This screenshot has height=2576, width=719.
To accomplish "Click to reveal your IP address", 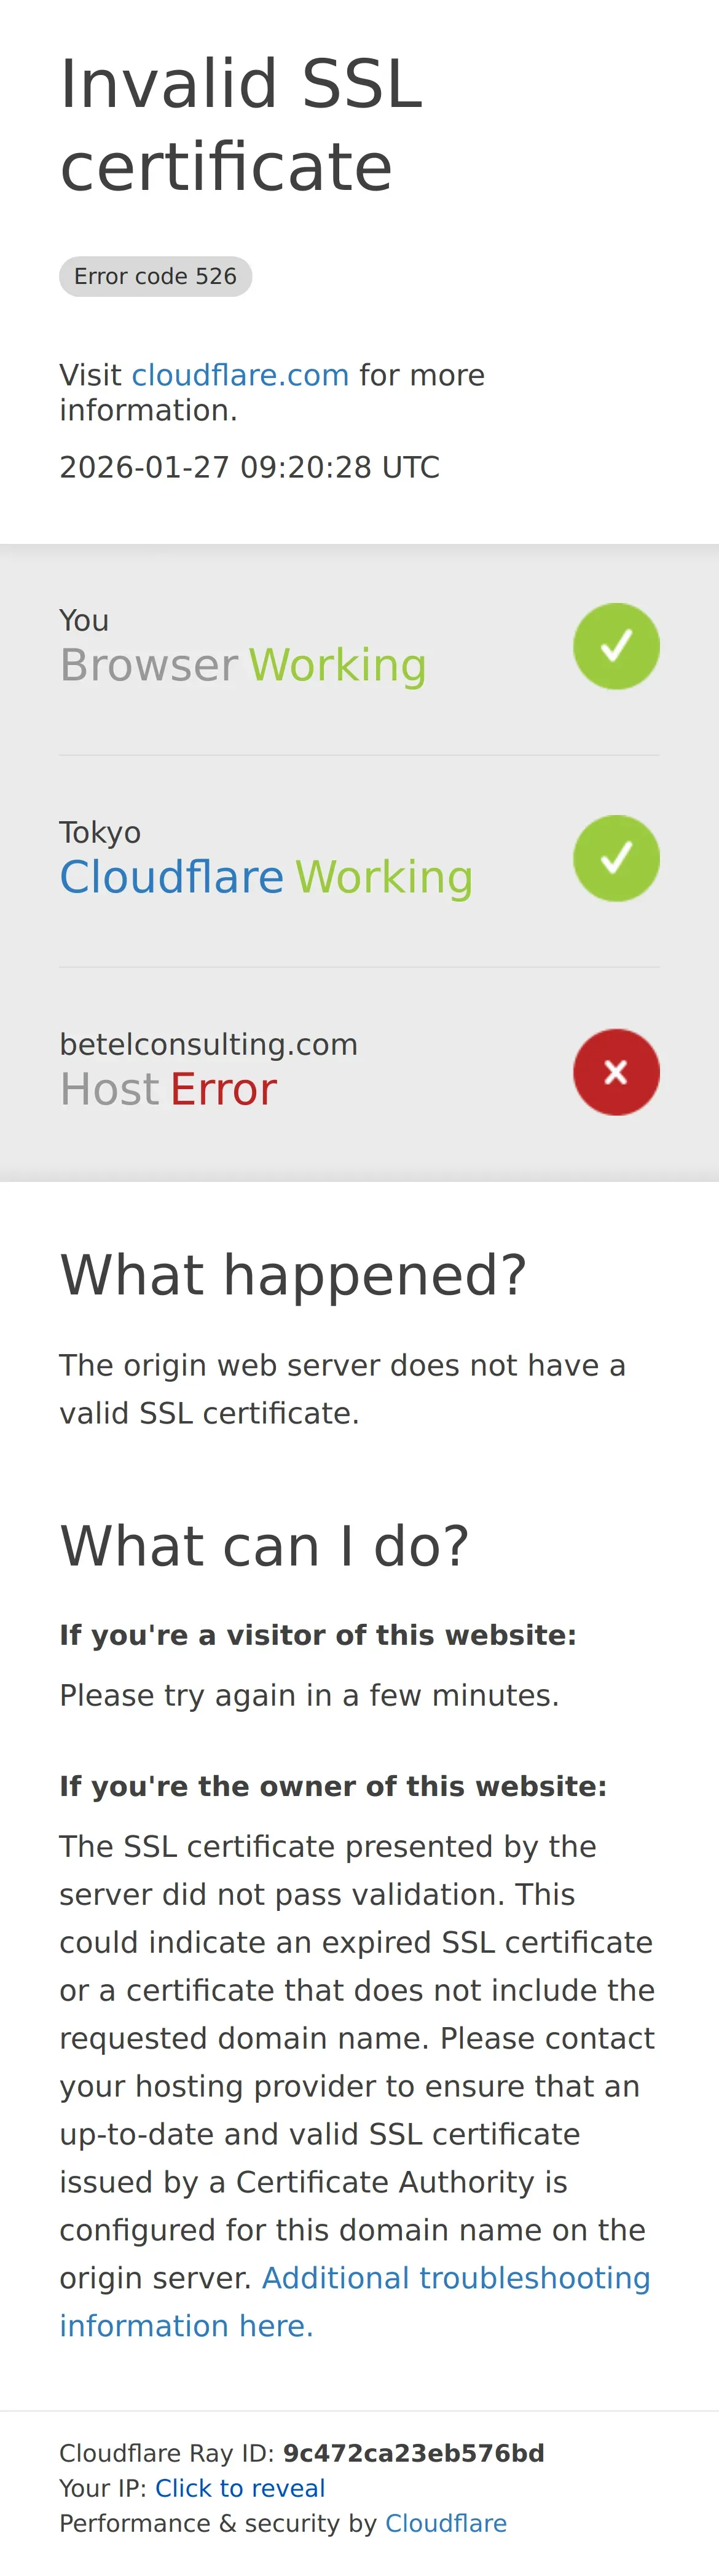I will point(240,2487).
